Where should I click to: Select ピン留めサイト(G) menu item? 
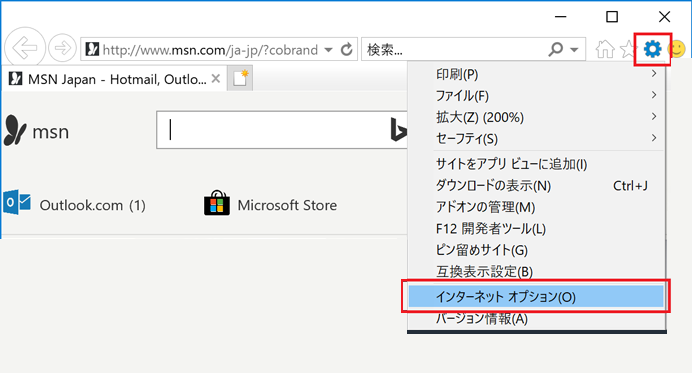537,250
